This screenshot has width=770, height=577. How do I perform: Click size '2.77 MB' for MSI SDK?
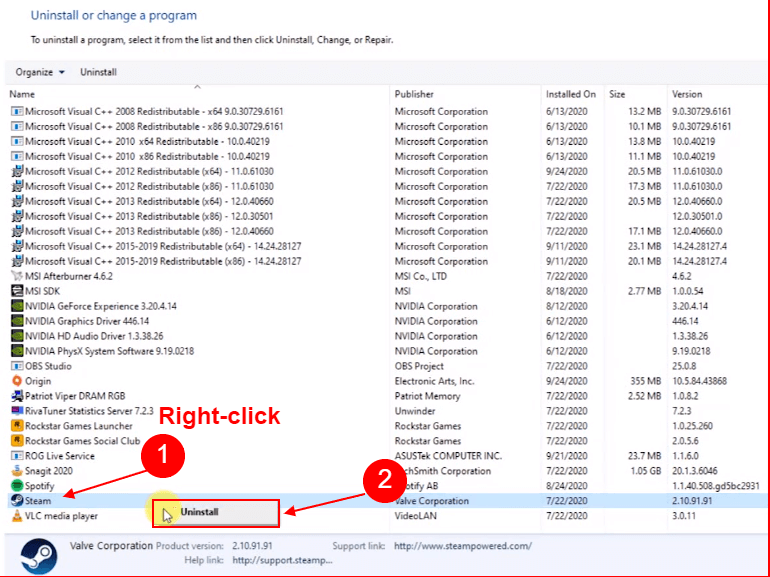(644, 291)
